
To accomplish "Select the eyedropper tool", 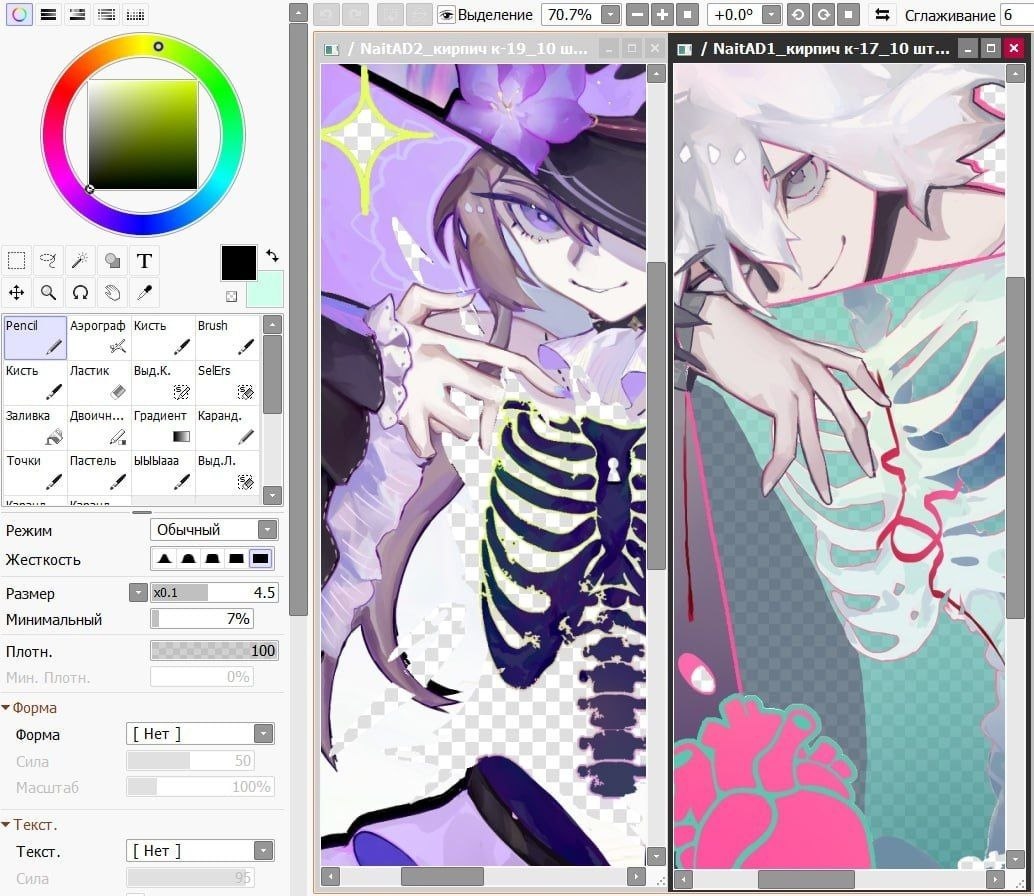I will tap(144, 293).
